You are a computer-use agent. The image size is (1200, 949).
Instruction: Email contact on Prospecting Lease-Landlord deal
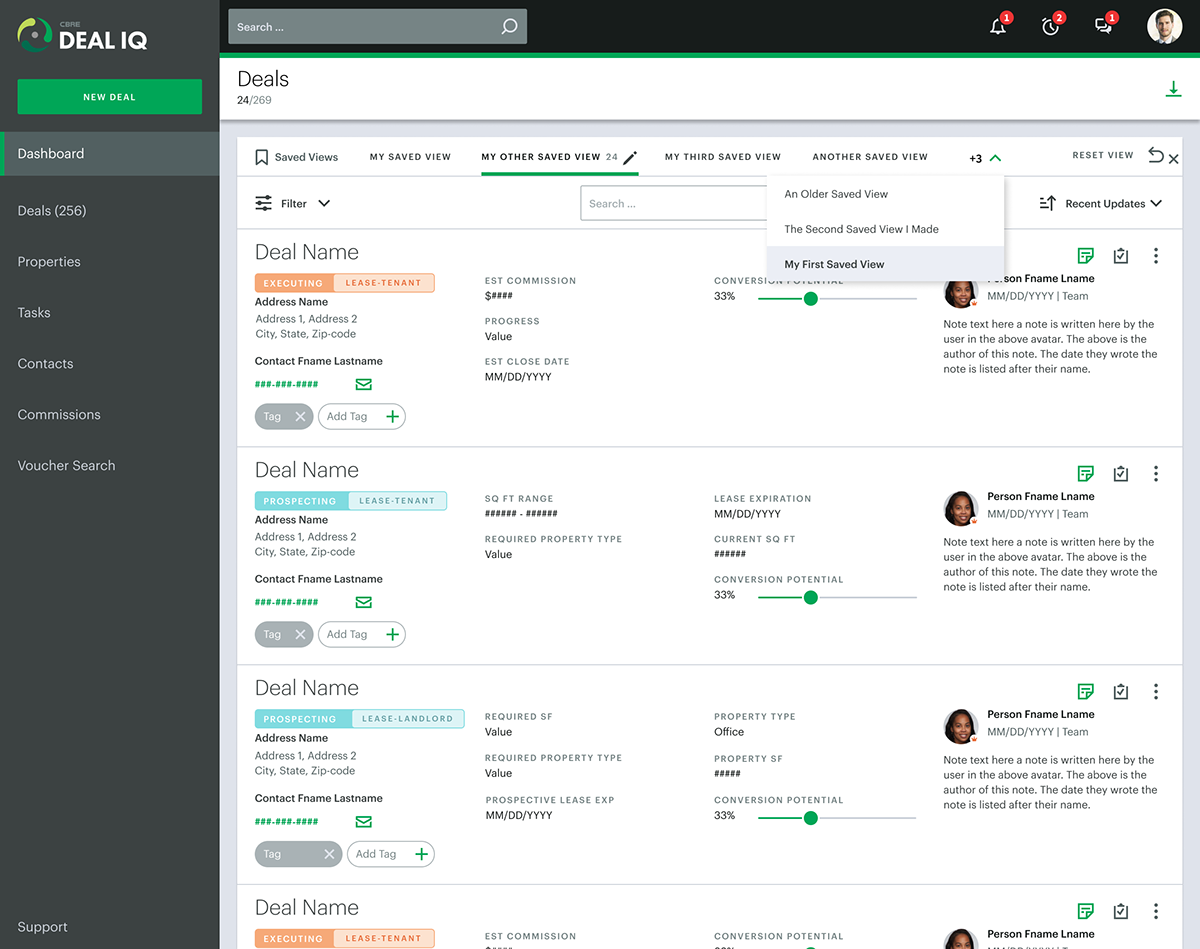click(x=364, y=822)
